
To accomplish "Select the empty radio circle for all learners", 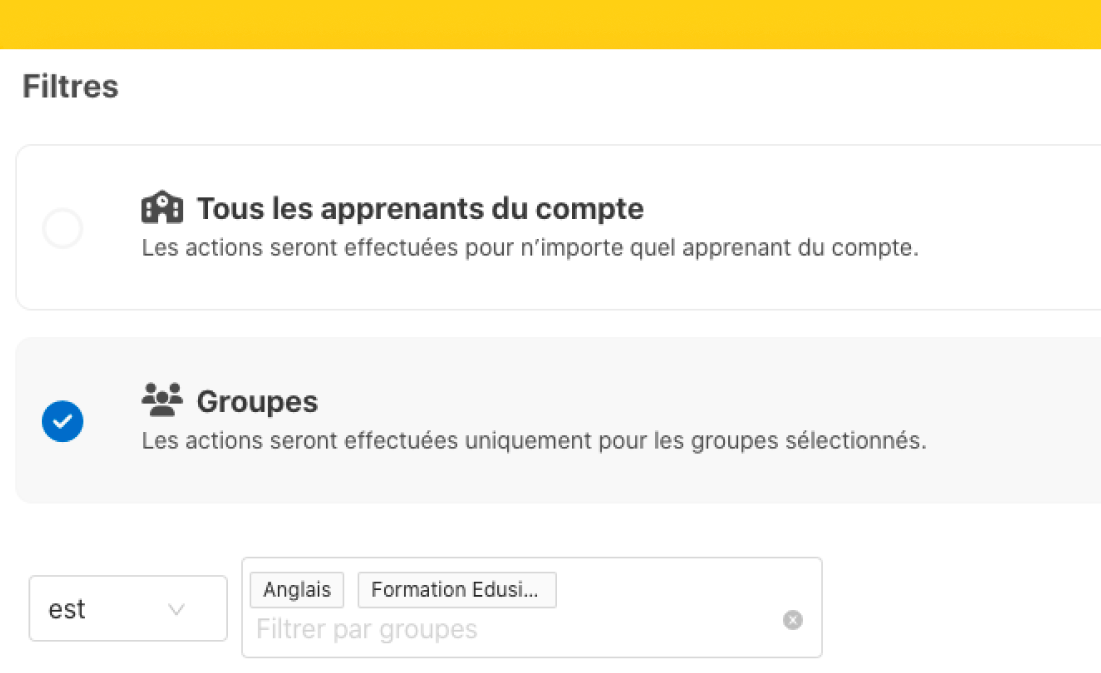I will pos(62,228).
